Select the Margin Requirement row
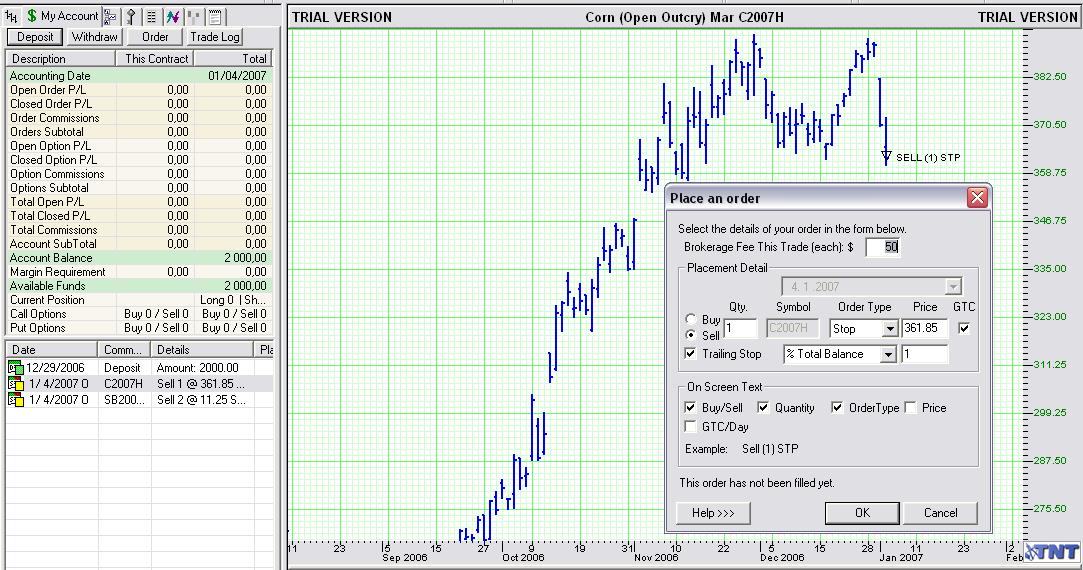The width and height of the screenshot is (1083, 570). click(x=139, y=272)
